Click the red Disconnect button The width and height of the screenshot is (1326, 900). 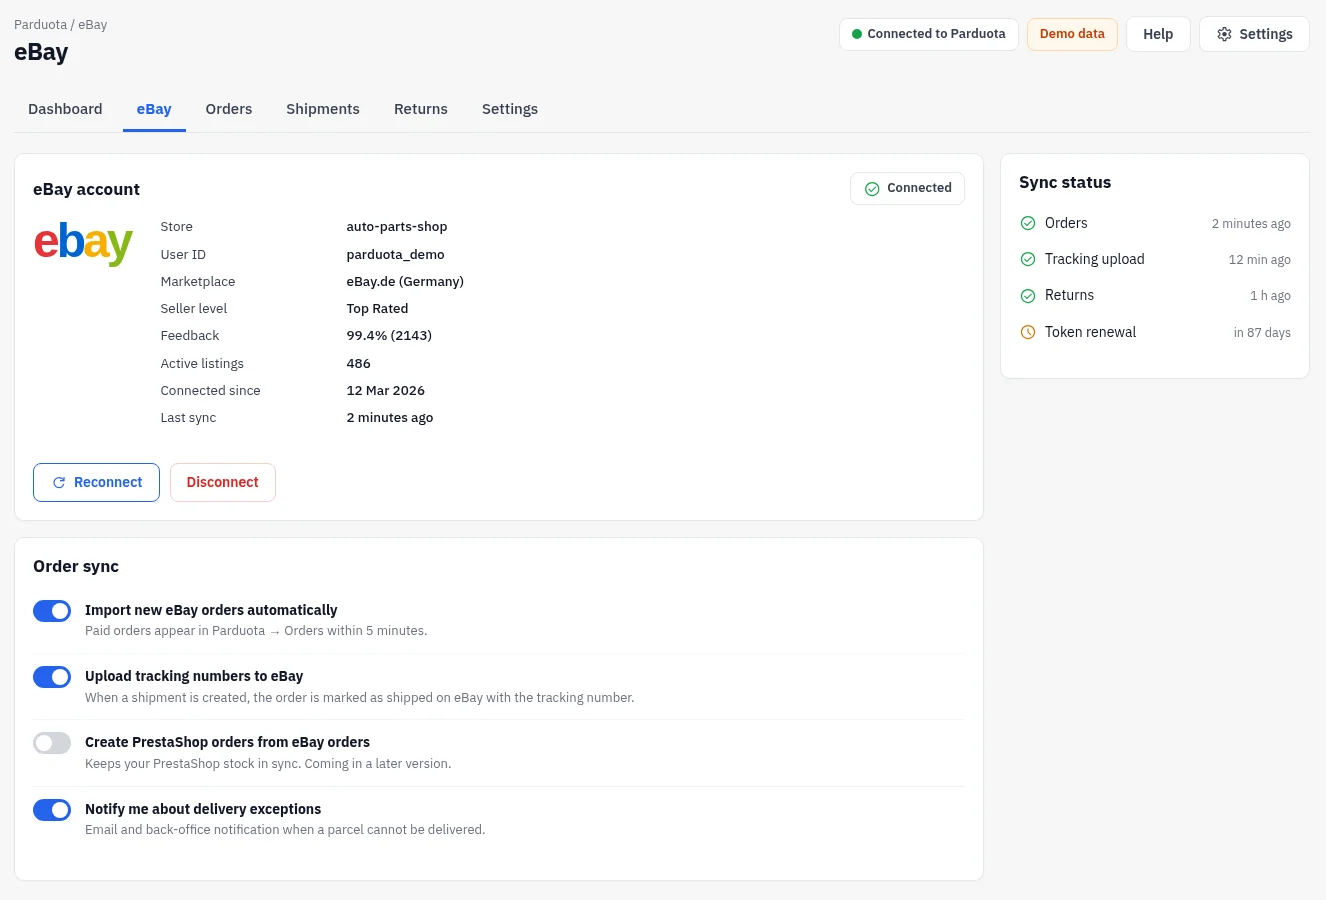(223, 482)
